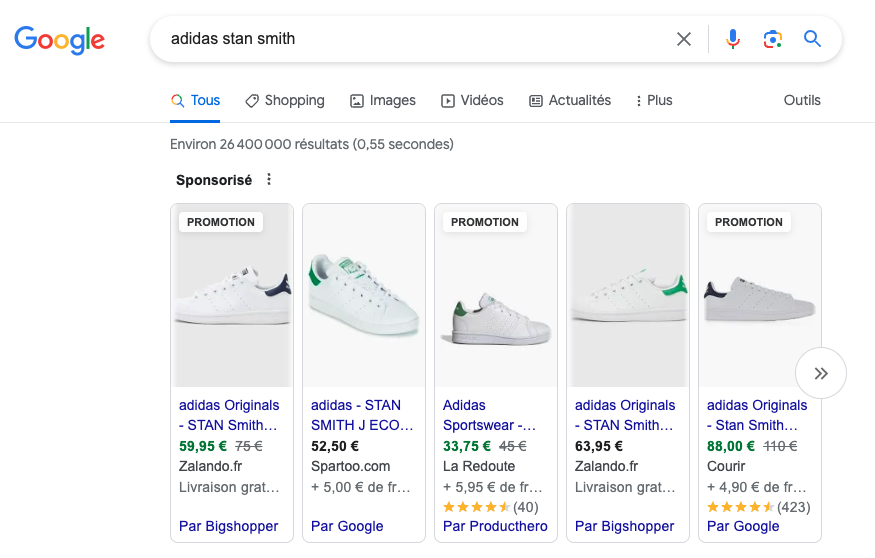Go to the Google logo homepage
Screen dimensions: 875x558
59,40
